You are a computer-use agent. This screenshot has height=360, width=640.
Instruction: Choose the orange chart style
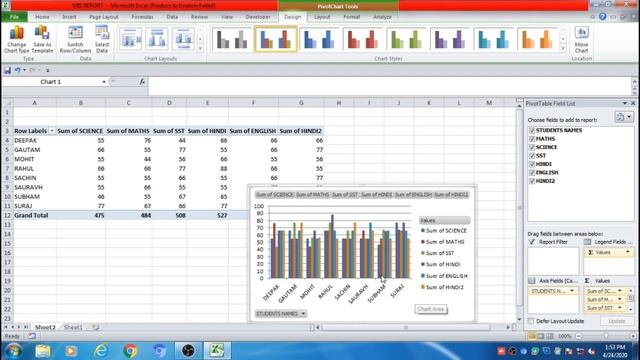(x=538, y=39)
